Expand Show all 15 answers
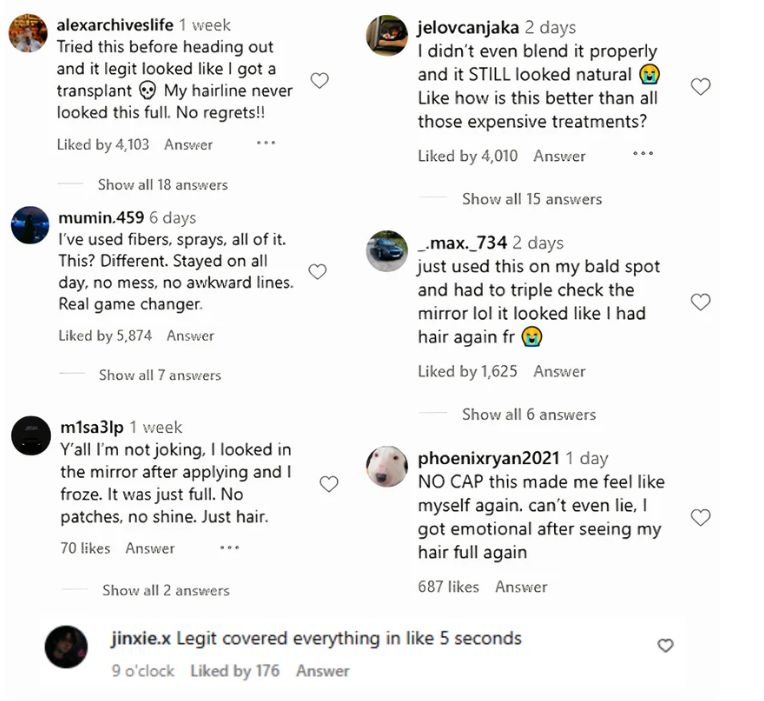 [x=531, y=199]
